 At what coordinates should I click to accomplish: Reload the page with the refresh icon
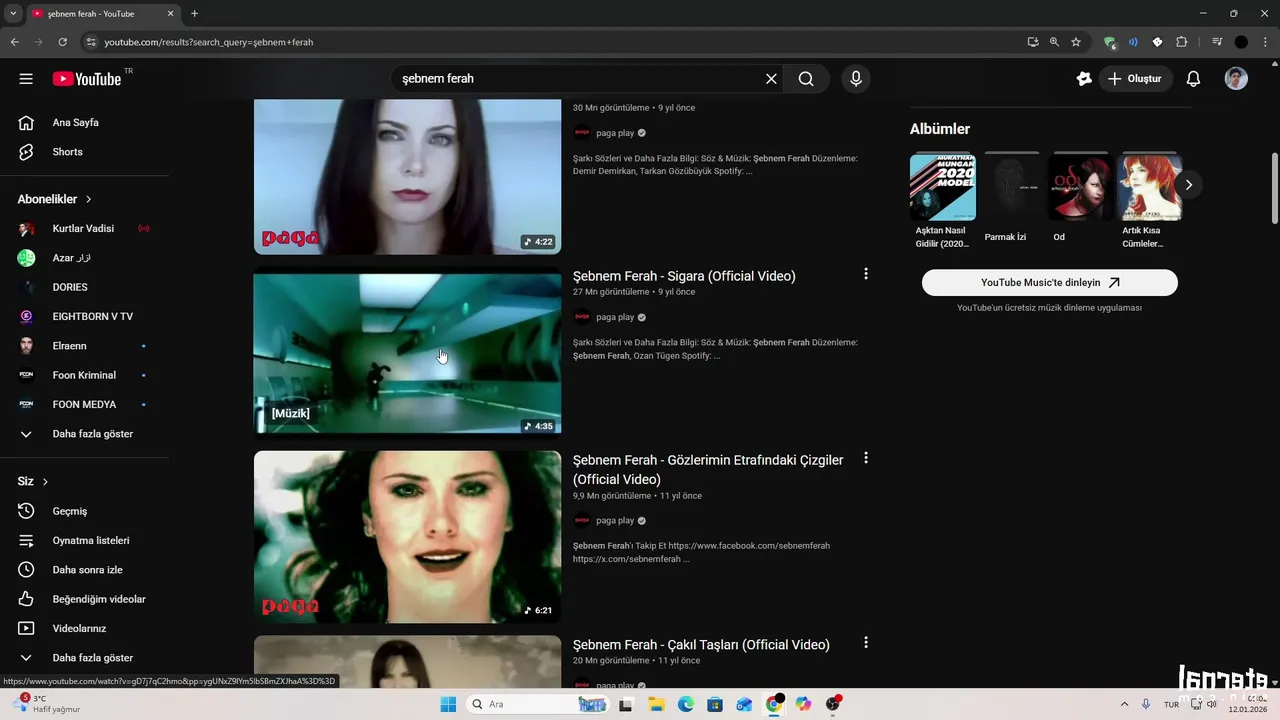tap(62, 42)
